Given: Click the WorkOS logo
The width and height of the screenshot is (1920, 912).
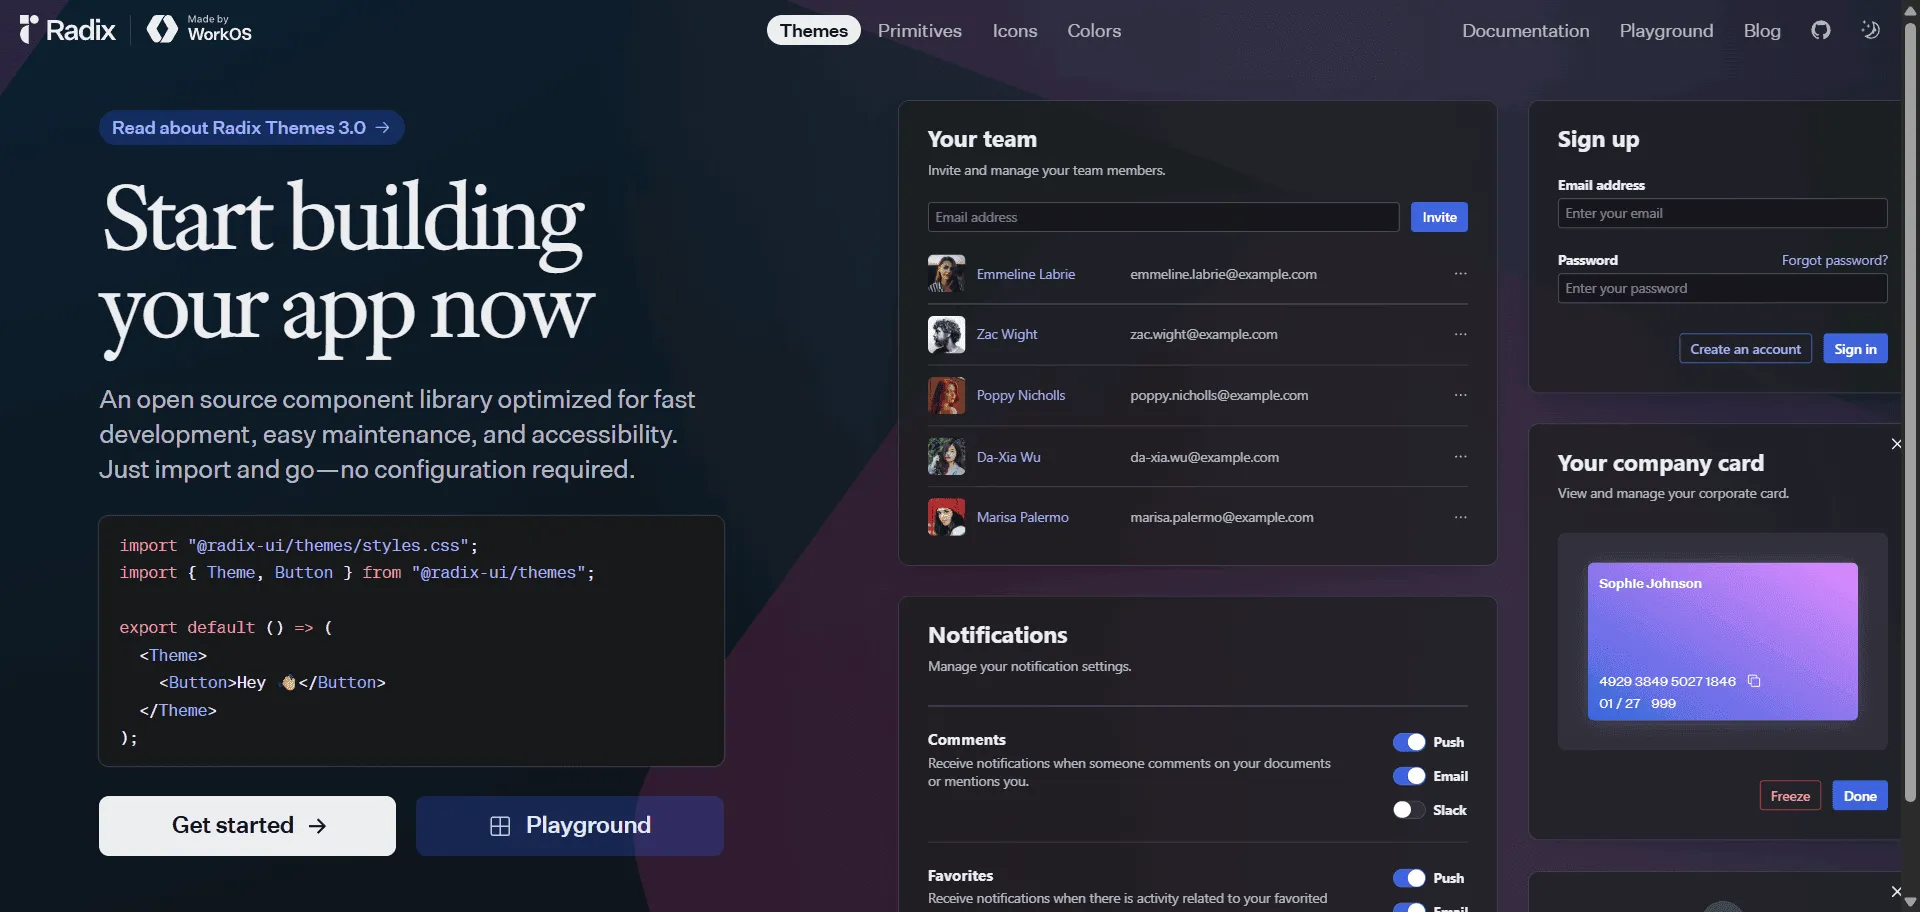Looking at the screenshot, I should coord(200,29).
